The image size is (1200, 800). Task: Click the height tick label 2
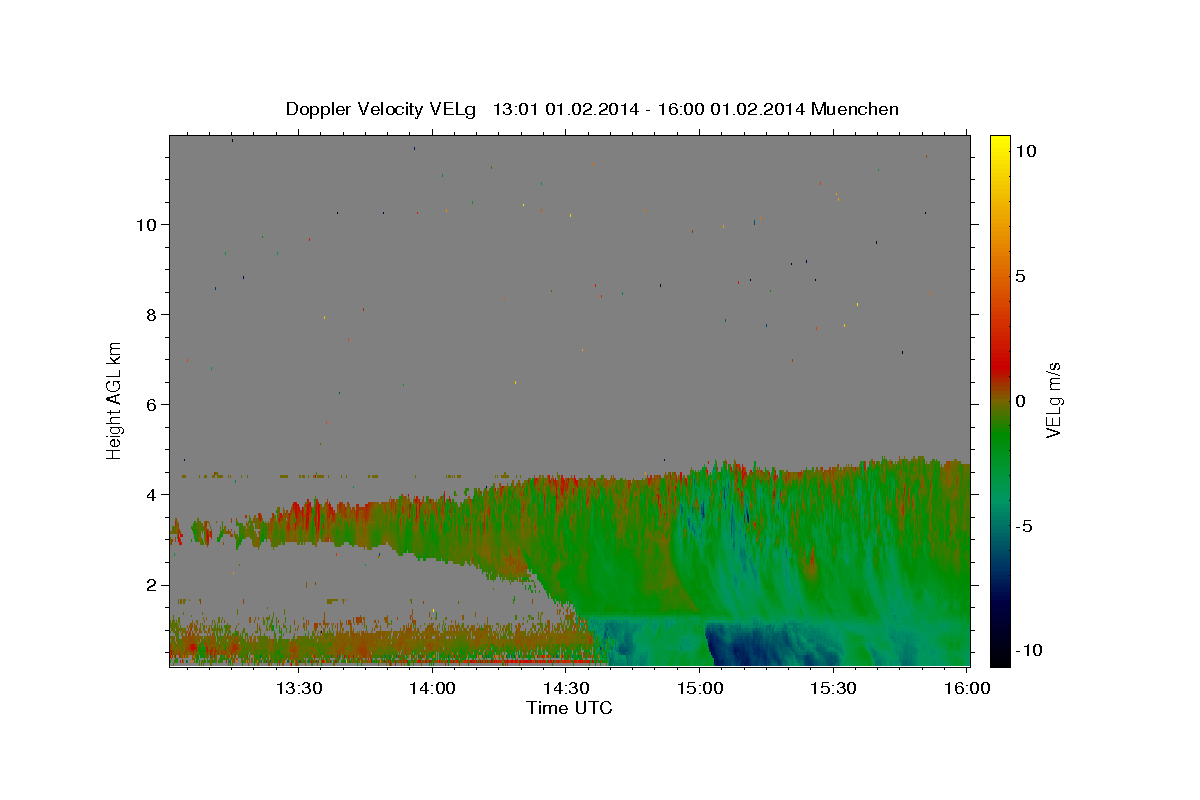[152, 585]
